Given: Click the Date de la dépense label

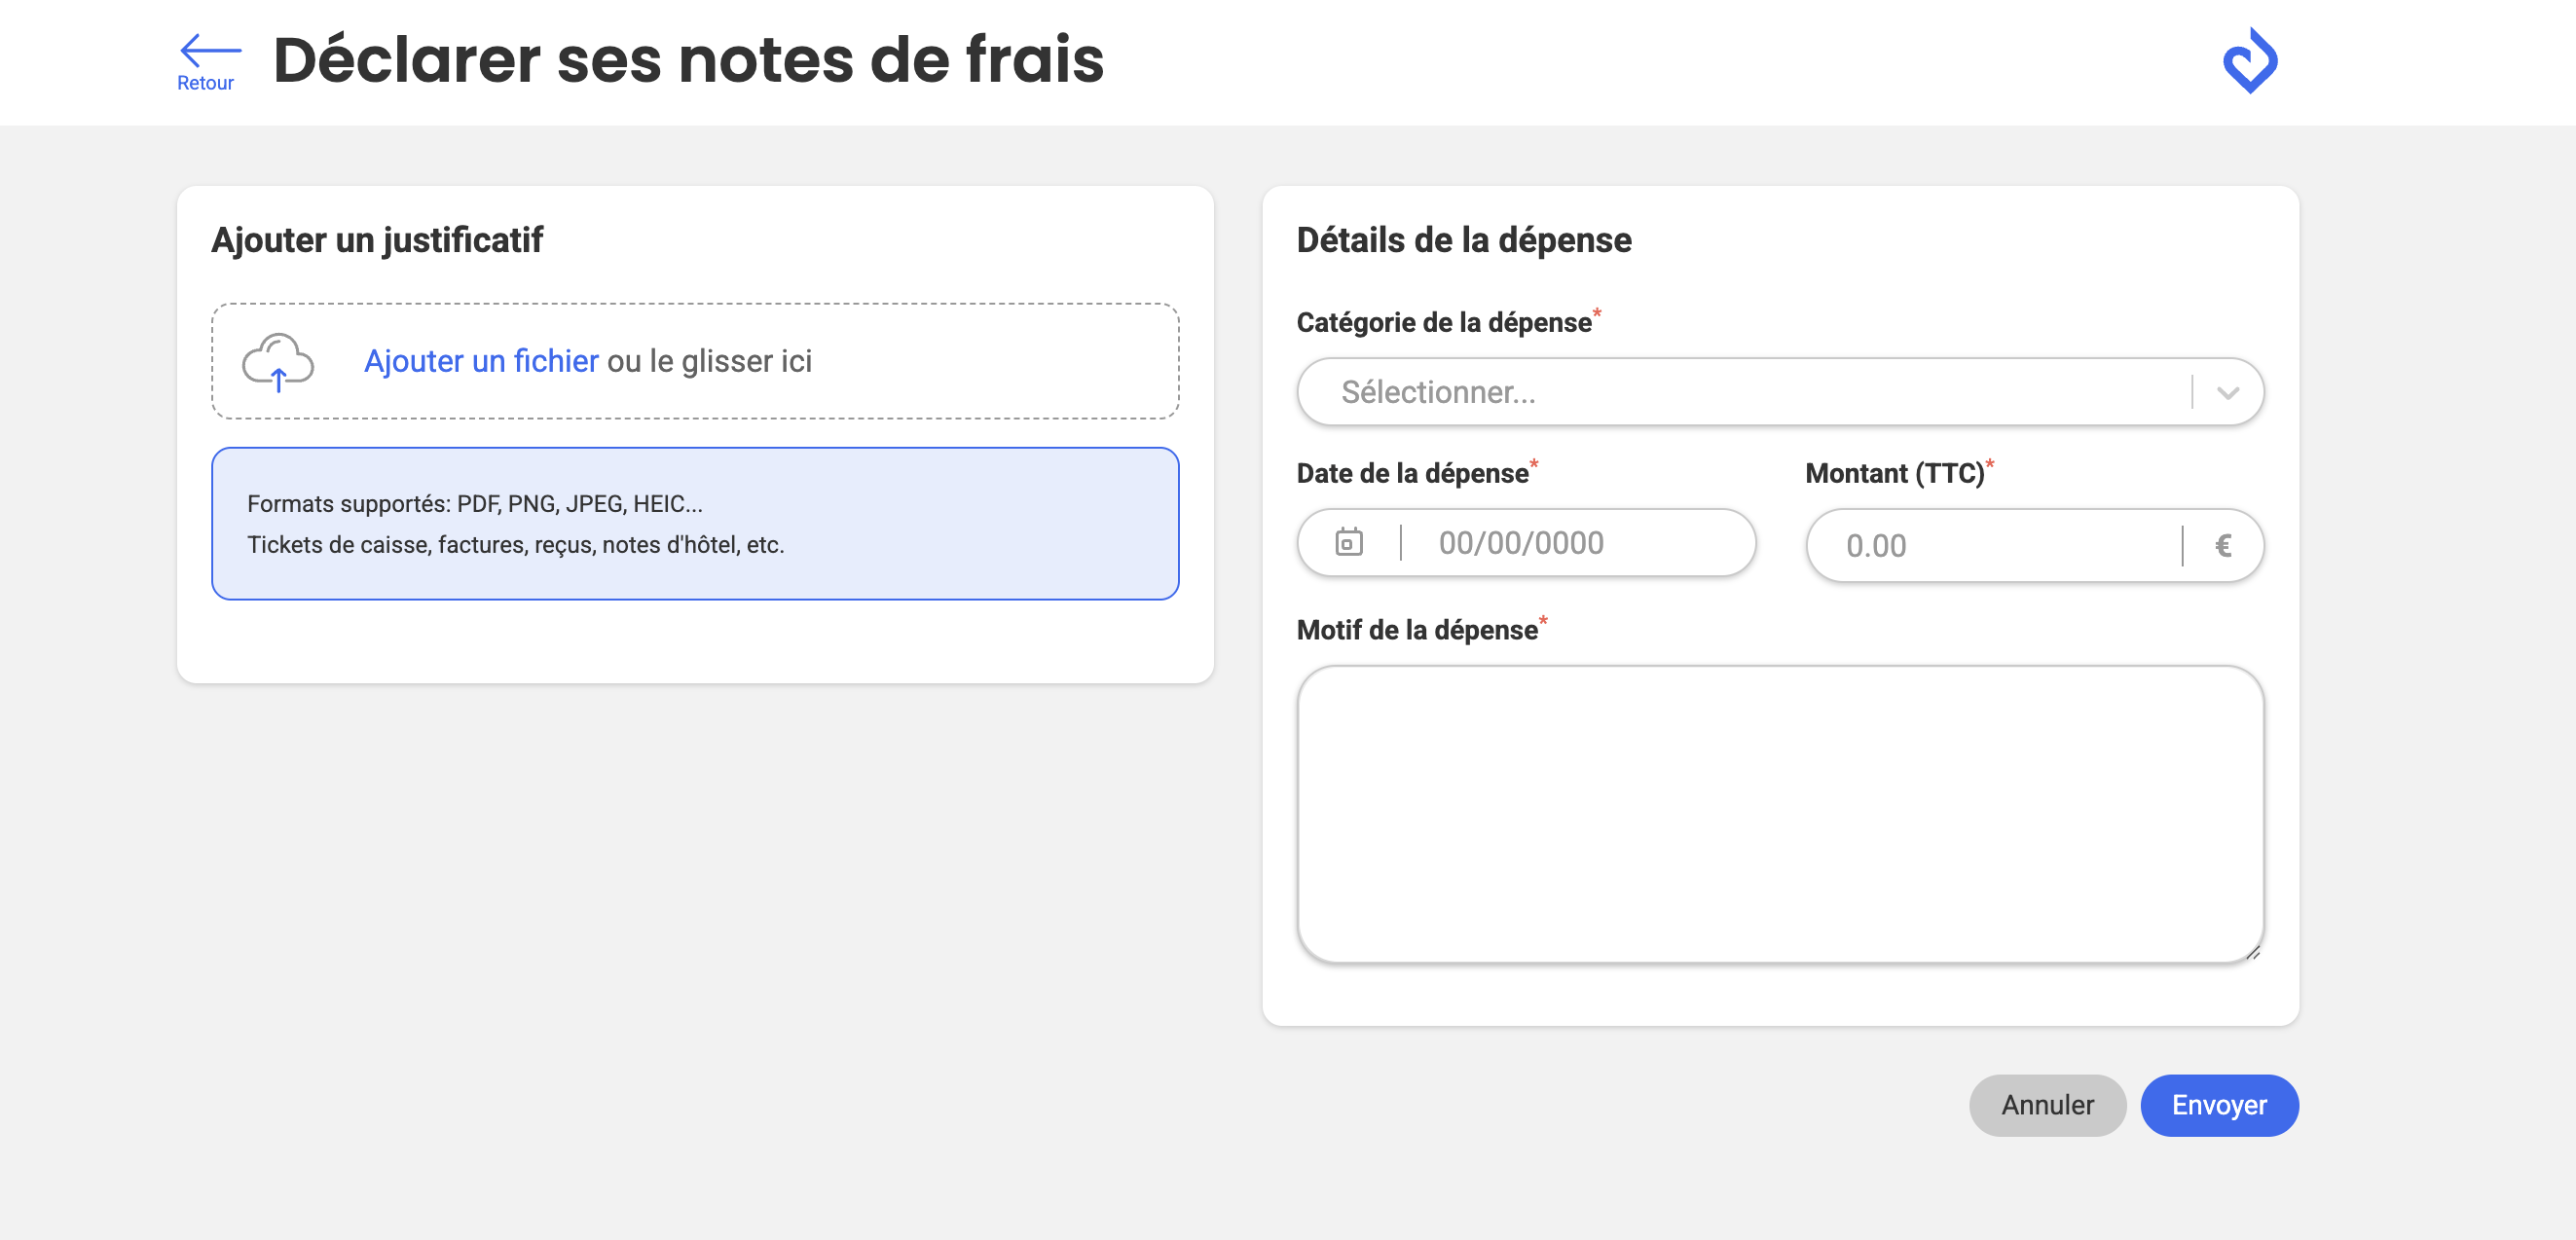Looking at the screenshot, I should tap(1412, 473).
